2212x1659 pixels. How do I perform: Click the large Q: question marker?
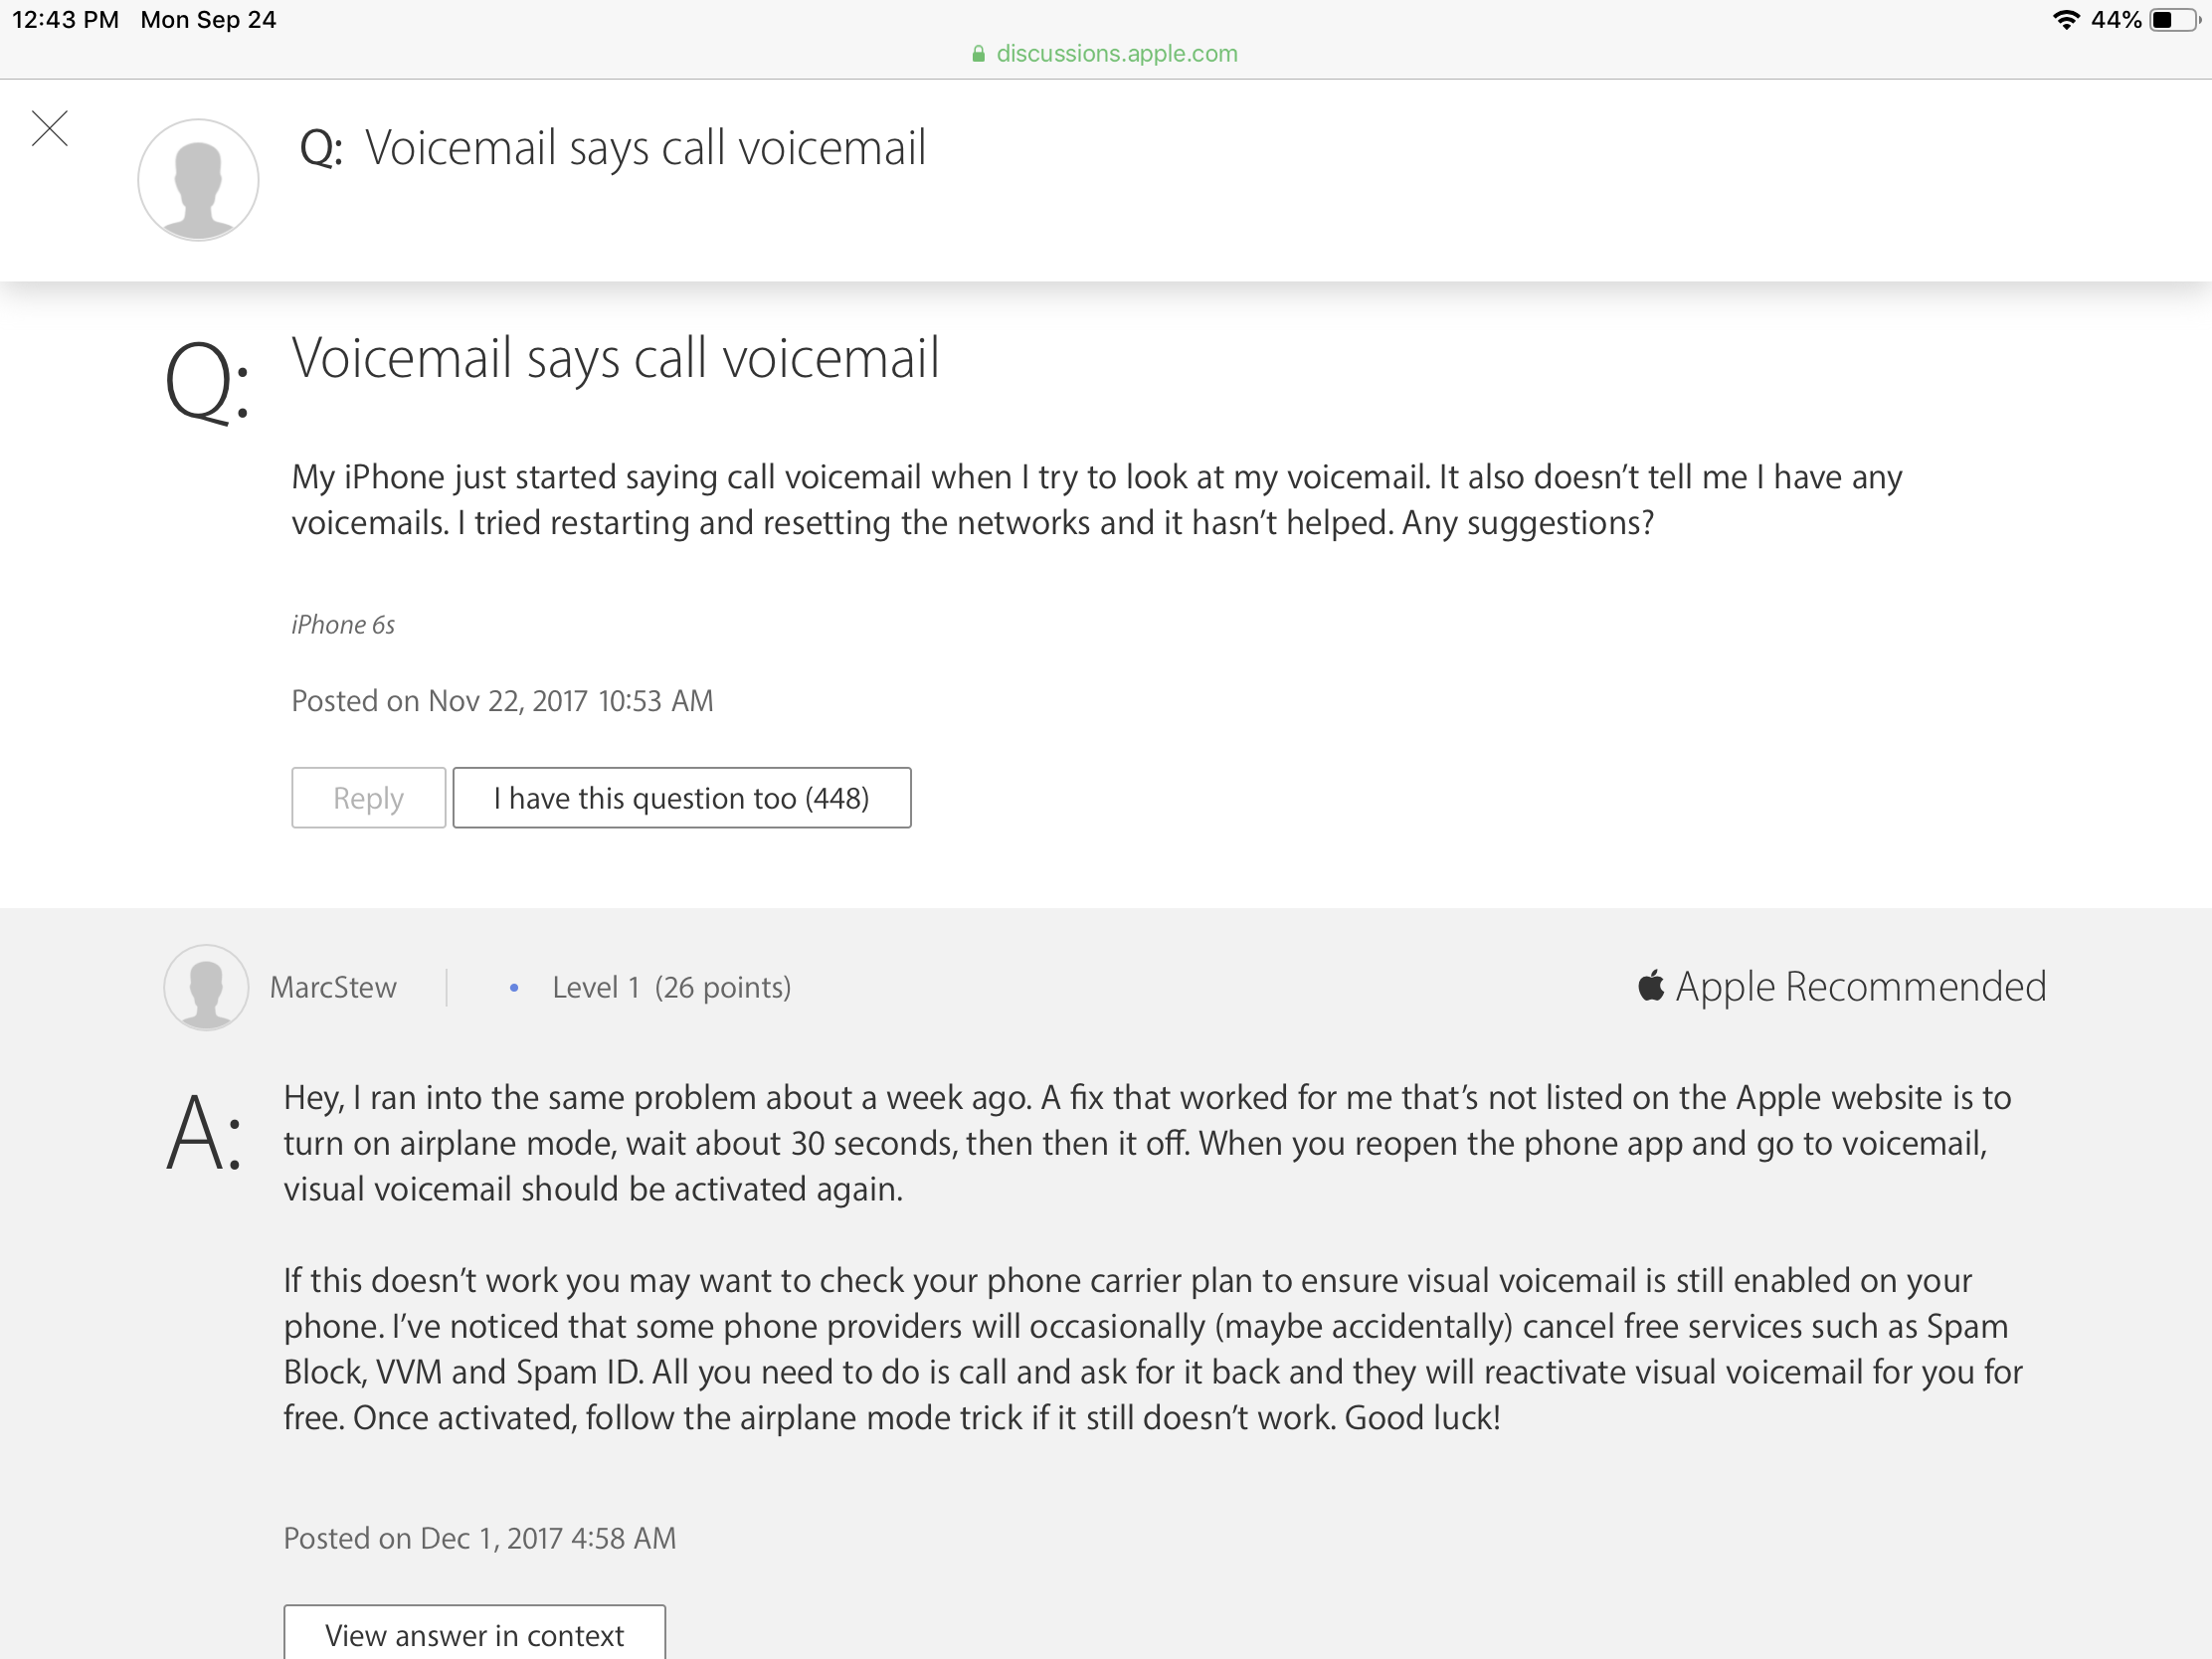pyautogui.click(x=206, y=382)
